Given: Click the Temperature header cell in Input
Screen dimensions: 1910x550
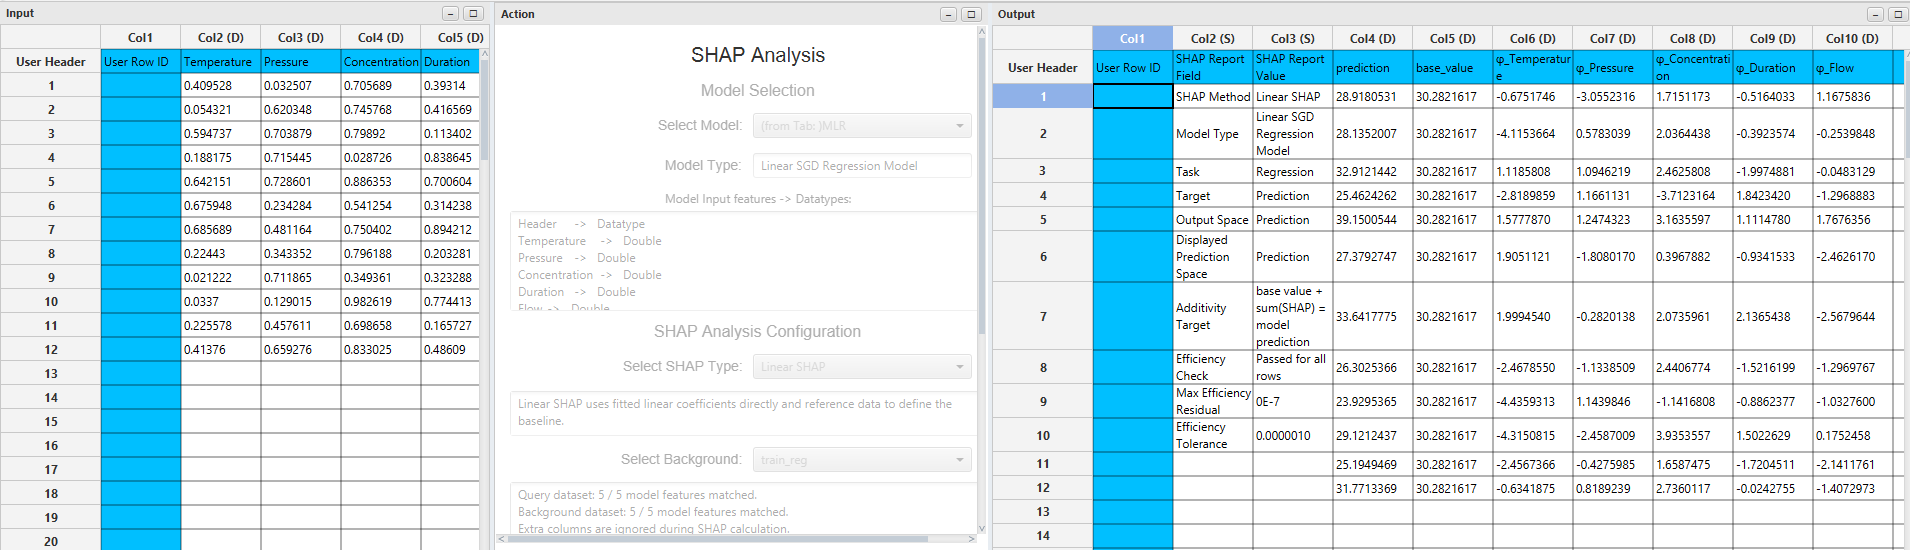Looking at the screenshot, I should click(x=221, y=62).
